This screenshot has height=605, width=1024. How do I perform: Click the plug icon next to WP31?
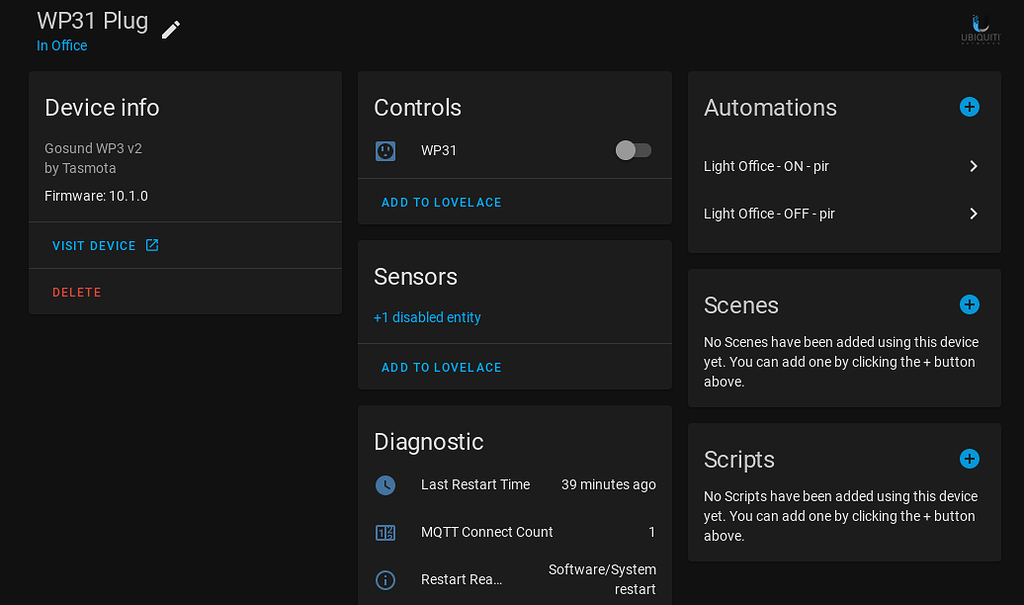[x=385, y=150]
